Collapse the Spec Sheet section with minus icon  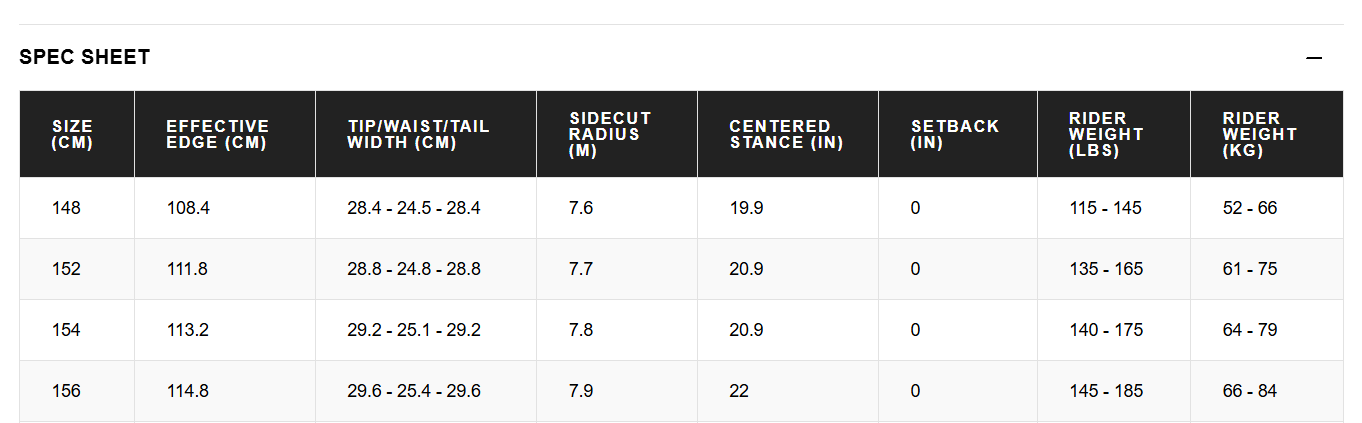(1314, 58)
